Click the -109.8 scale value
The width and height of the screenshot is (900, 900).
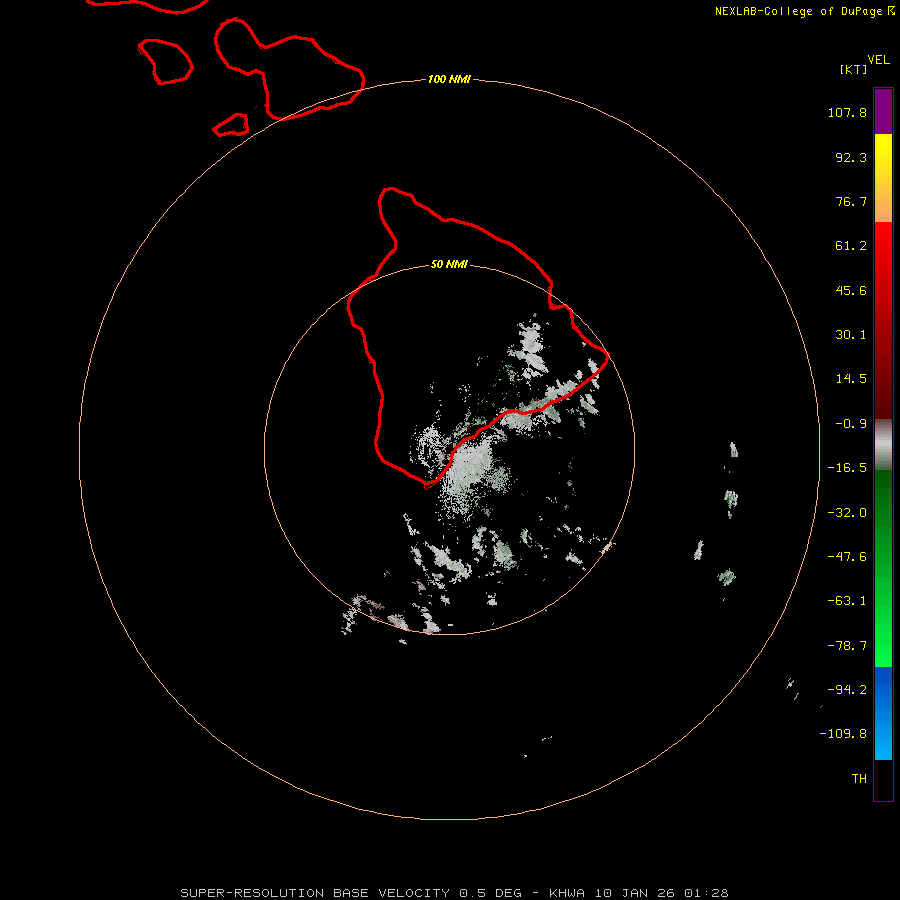click(x=843, y=734)
